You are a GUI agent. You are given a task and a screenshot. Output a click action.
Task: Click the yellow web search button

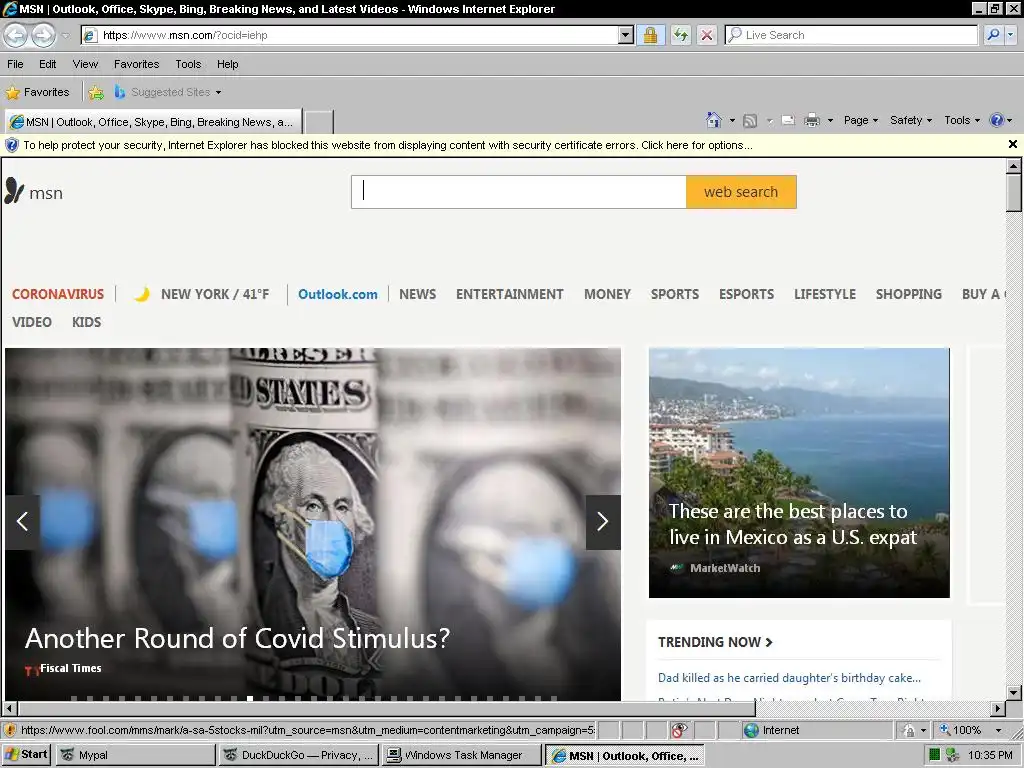(x=741, y=192)
